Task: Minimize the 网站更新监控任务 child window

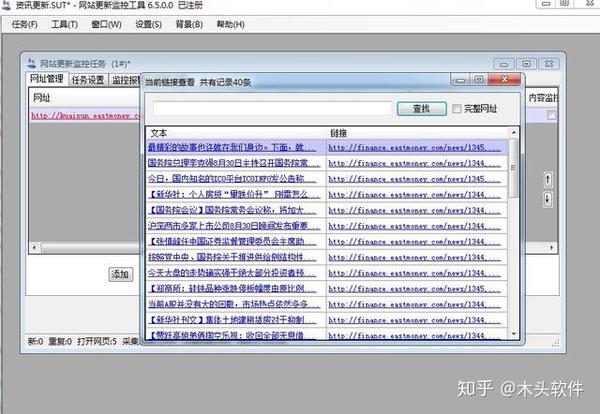Action: coord(504,64)
